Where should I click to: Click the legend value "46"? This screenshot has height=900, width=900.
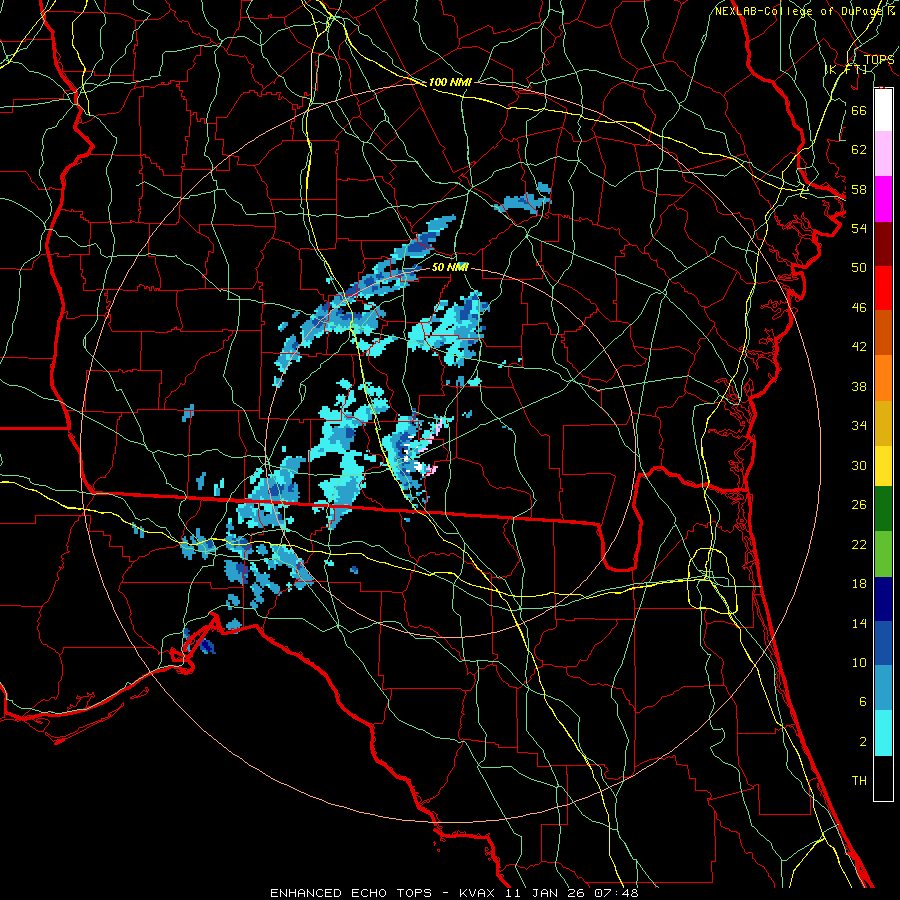pos(859,308)
